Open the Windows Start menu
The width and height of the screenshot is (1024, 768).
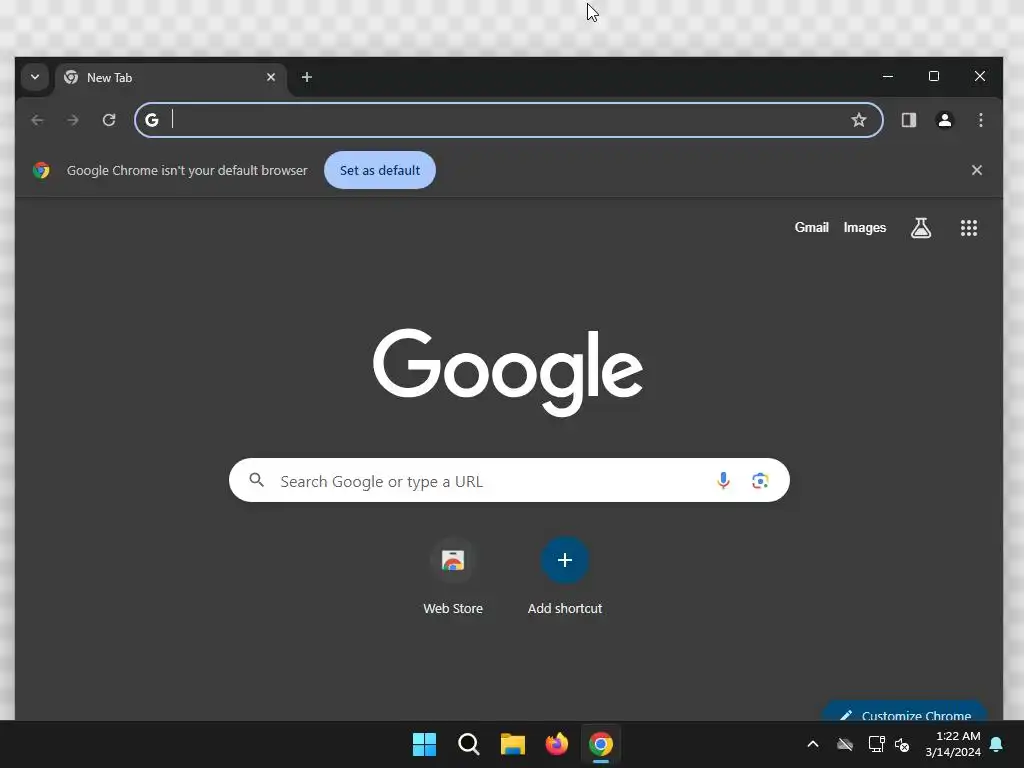coord(424,744)
